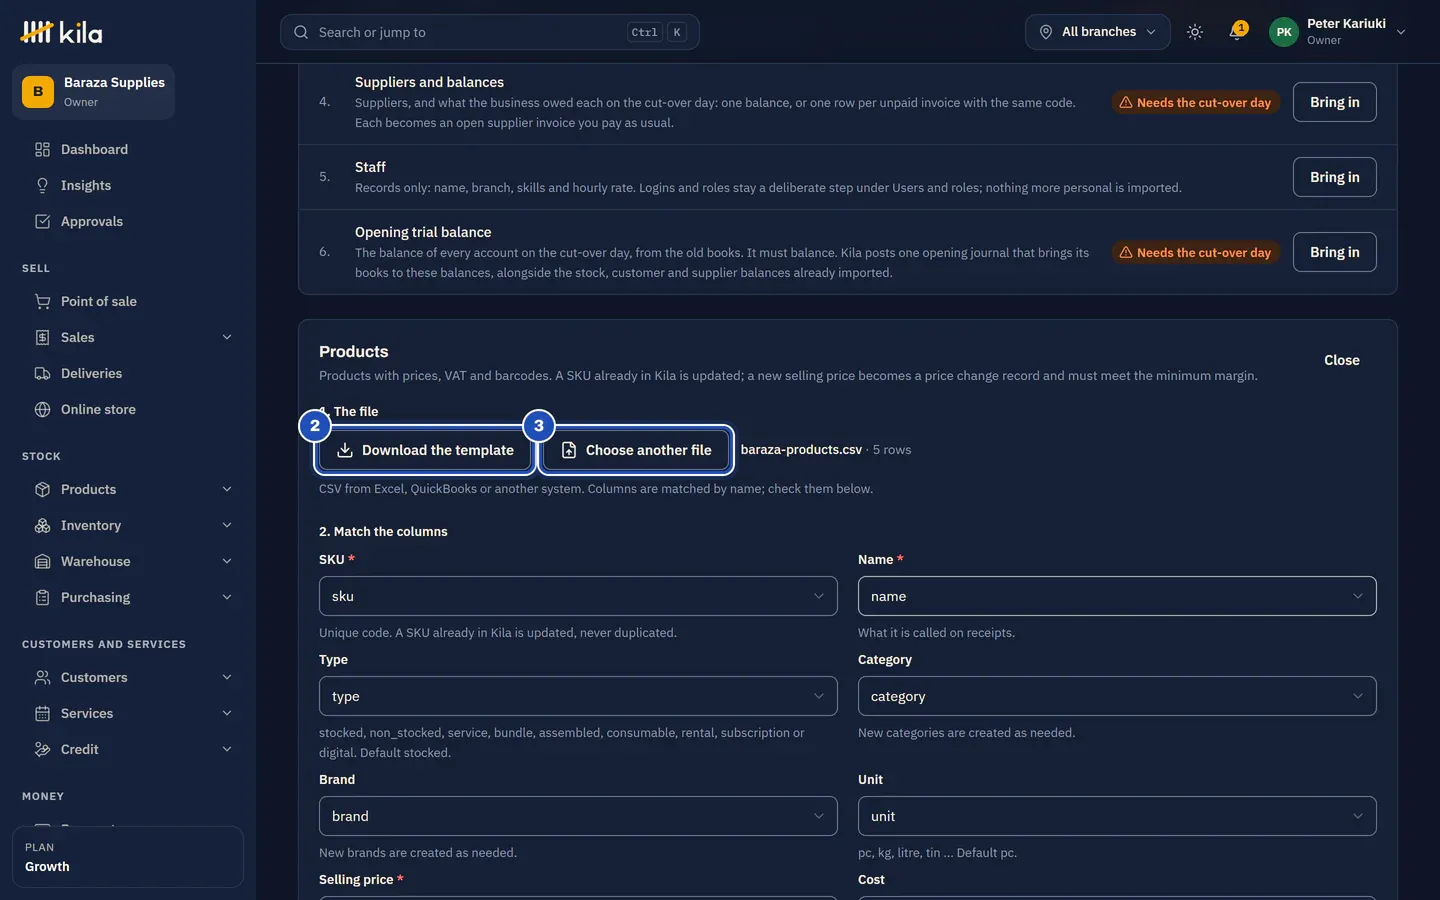This screenshot has width=1440, height=900.
Task: Click the Services calendar icon
Action: point(42,713)
